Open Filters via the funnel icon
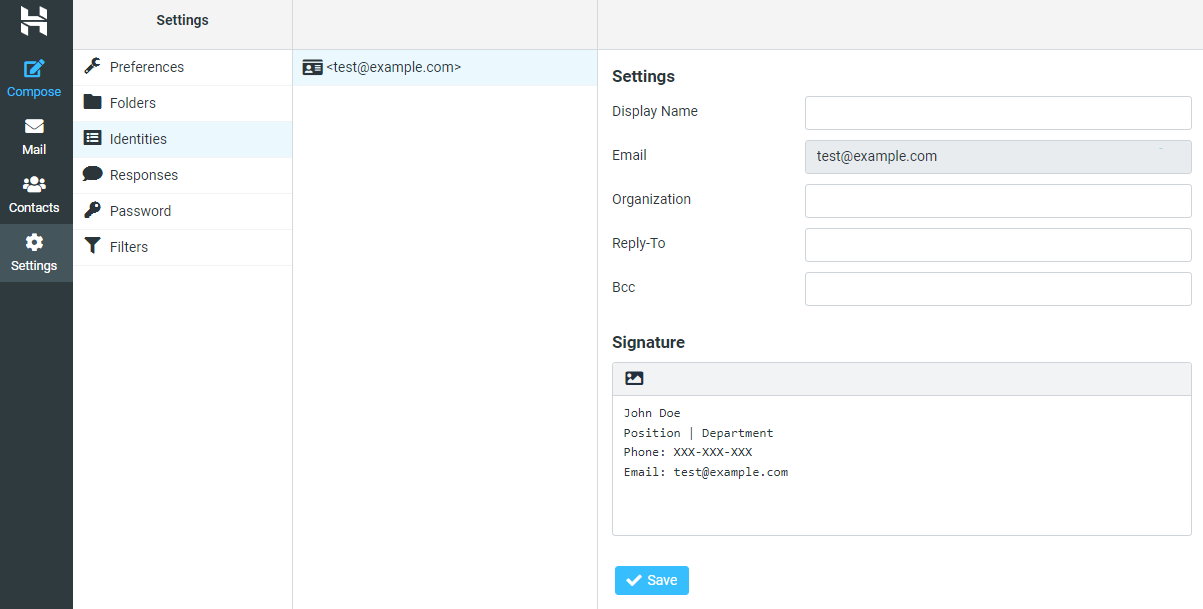This screenshot has width=1203, height=609. [x=92, y=246]
